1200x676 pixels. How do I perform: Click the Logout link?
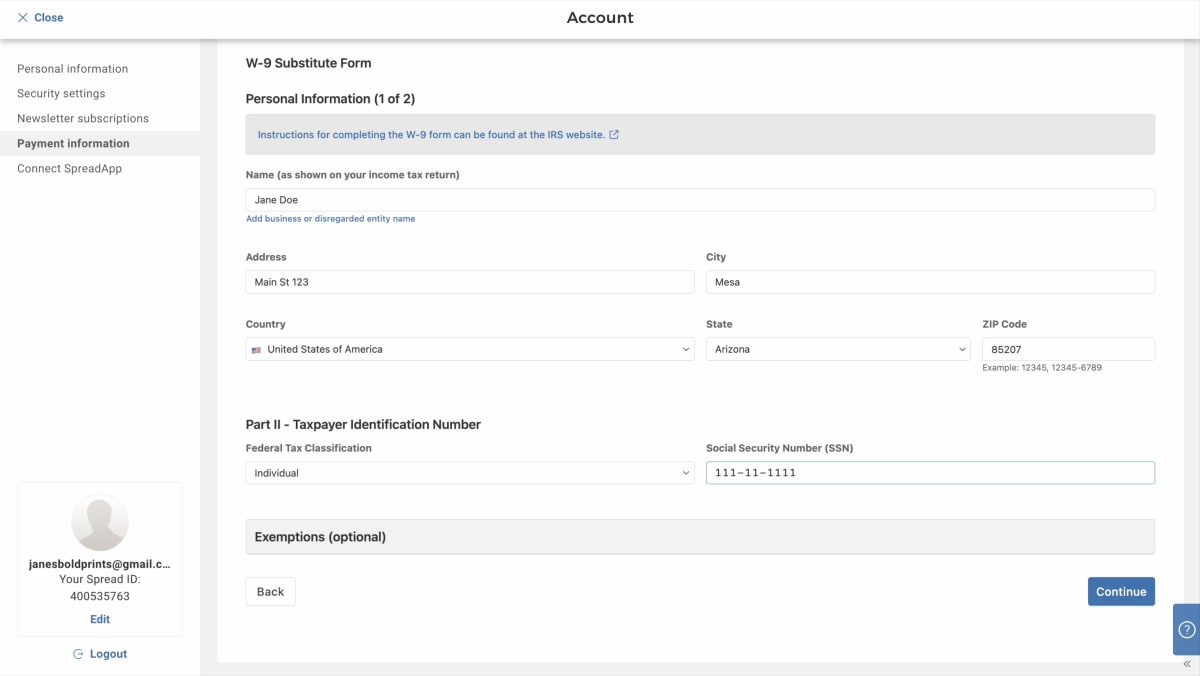click(108, 654)
